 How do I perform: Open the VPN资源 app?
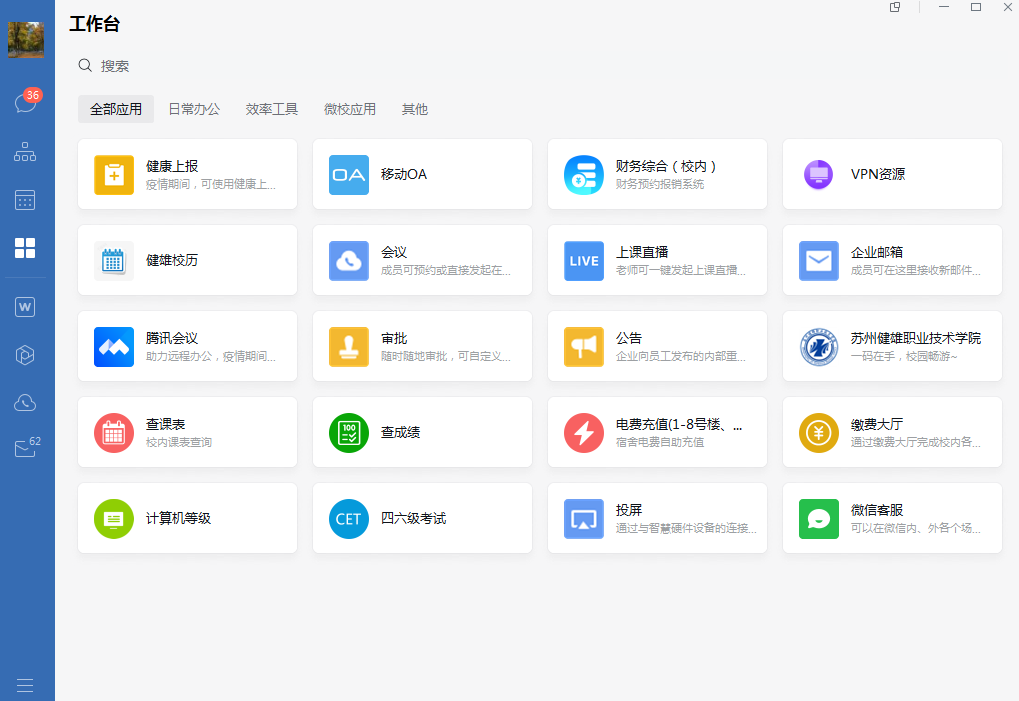pyautogui.click(x=892, y=174)
